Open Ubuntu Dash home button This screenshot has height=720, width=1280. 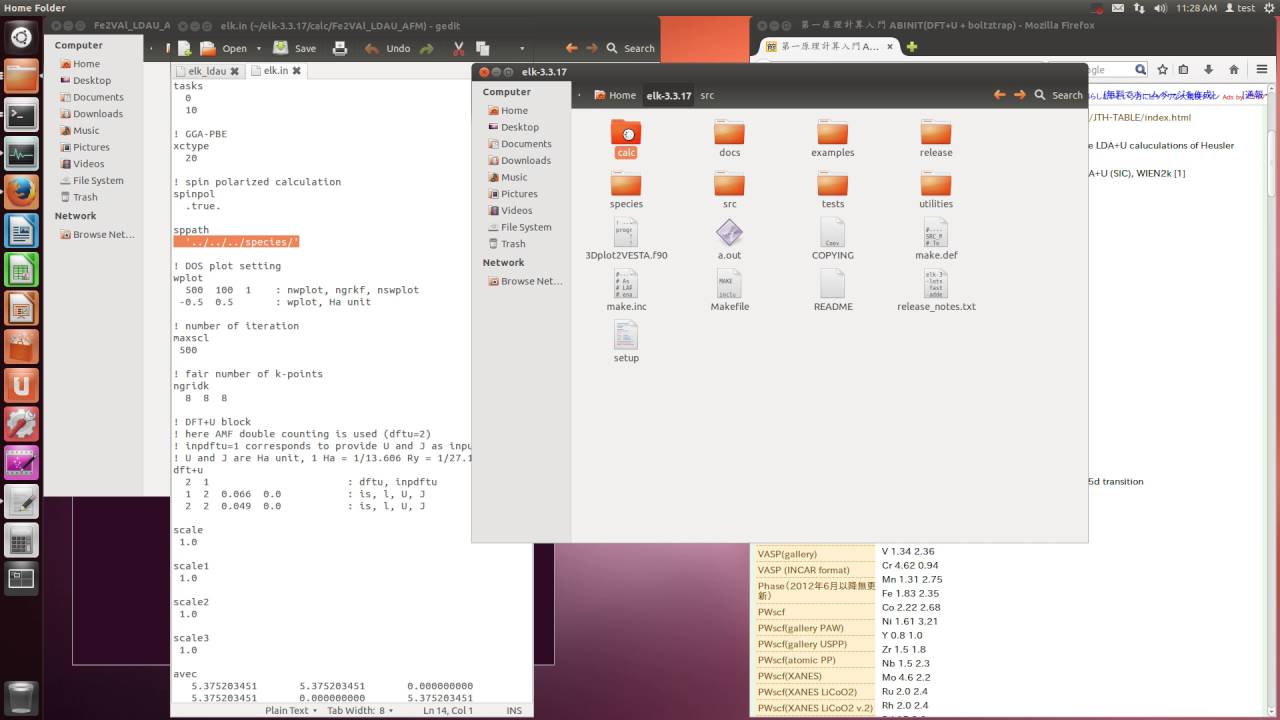[x=22, y=38]
